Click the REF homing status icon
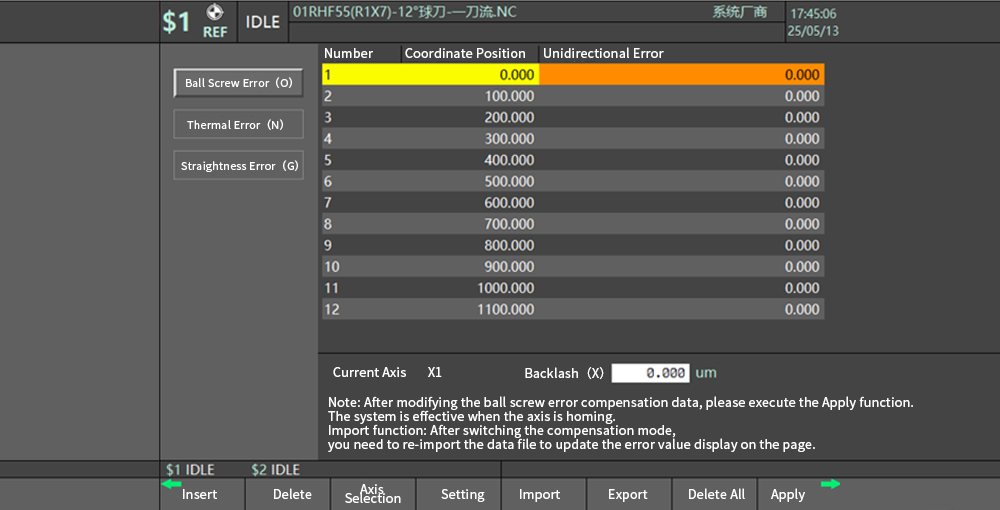1000x510 pixels. tap(214, 21)
